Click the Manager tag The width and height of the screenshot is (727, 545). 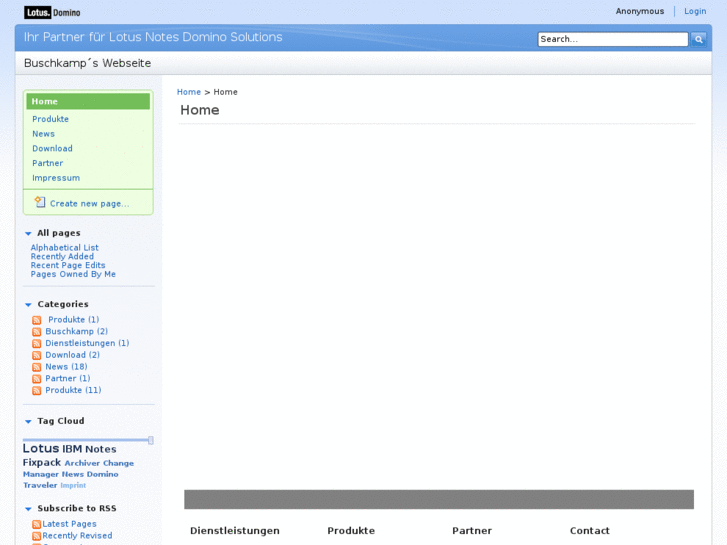click(41, 474)
